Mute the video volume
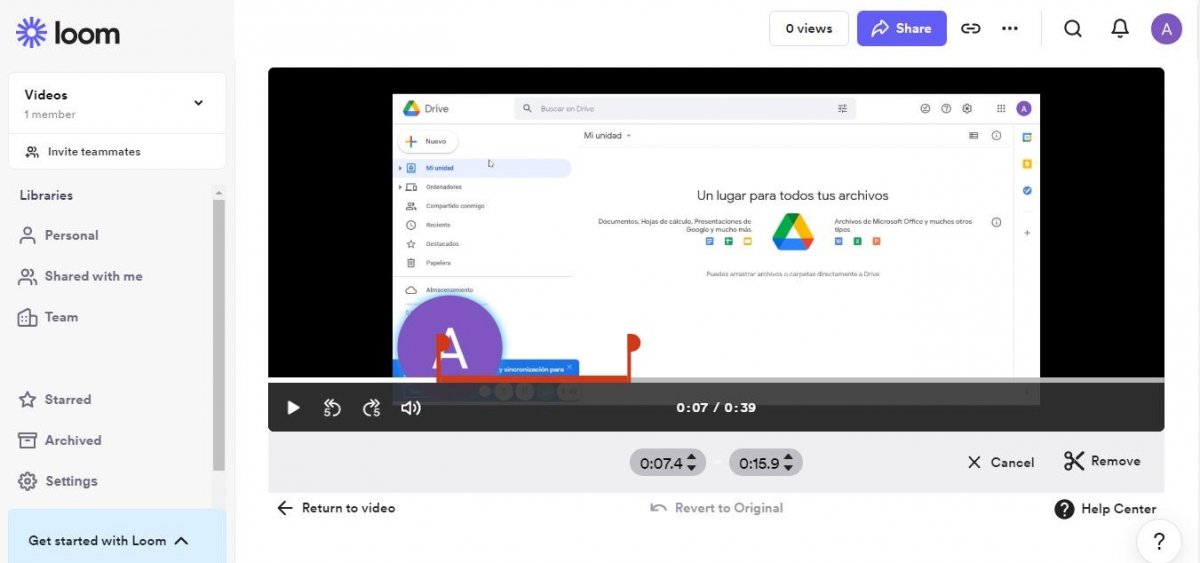The width and height of the screenshot is (1200, 563). [x=410, y=408]
